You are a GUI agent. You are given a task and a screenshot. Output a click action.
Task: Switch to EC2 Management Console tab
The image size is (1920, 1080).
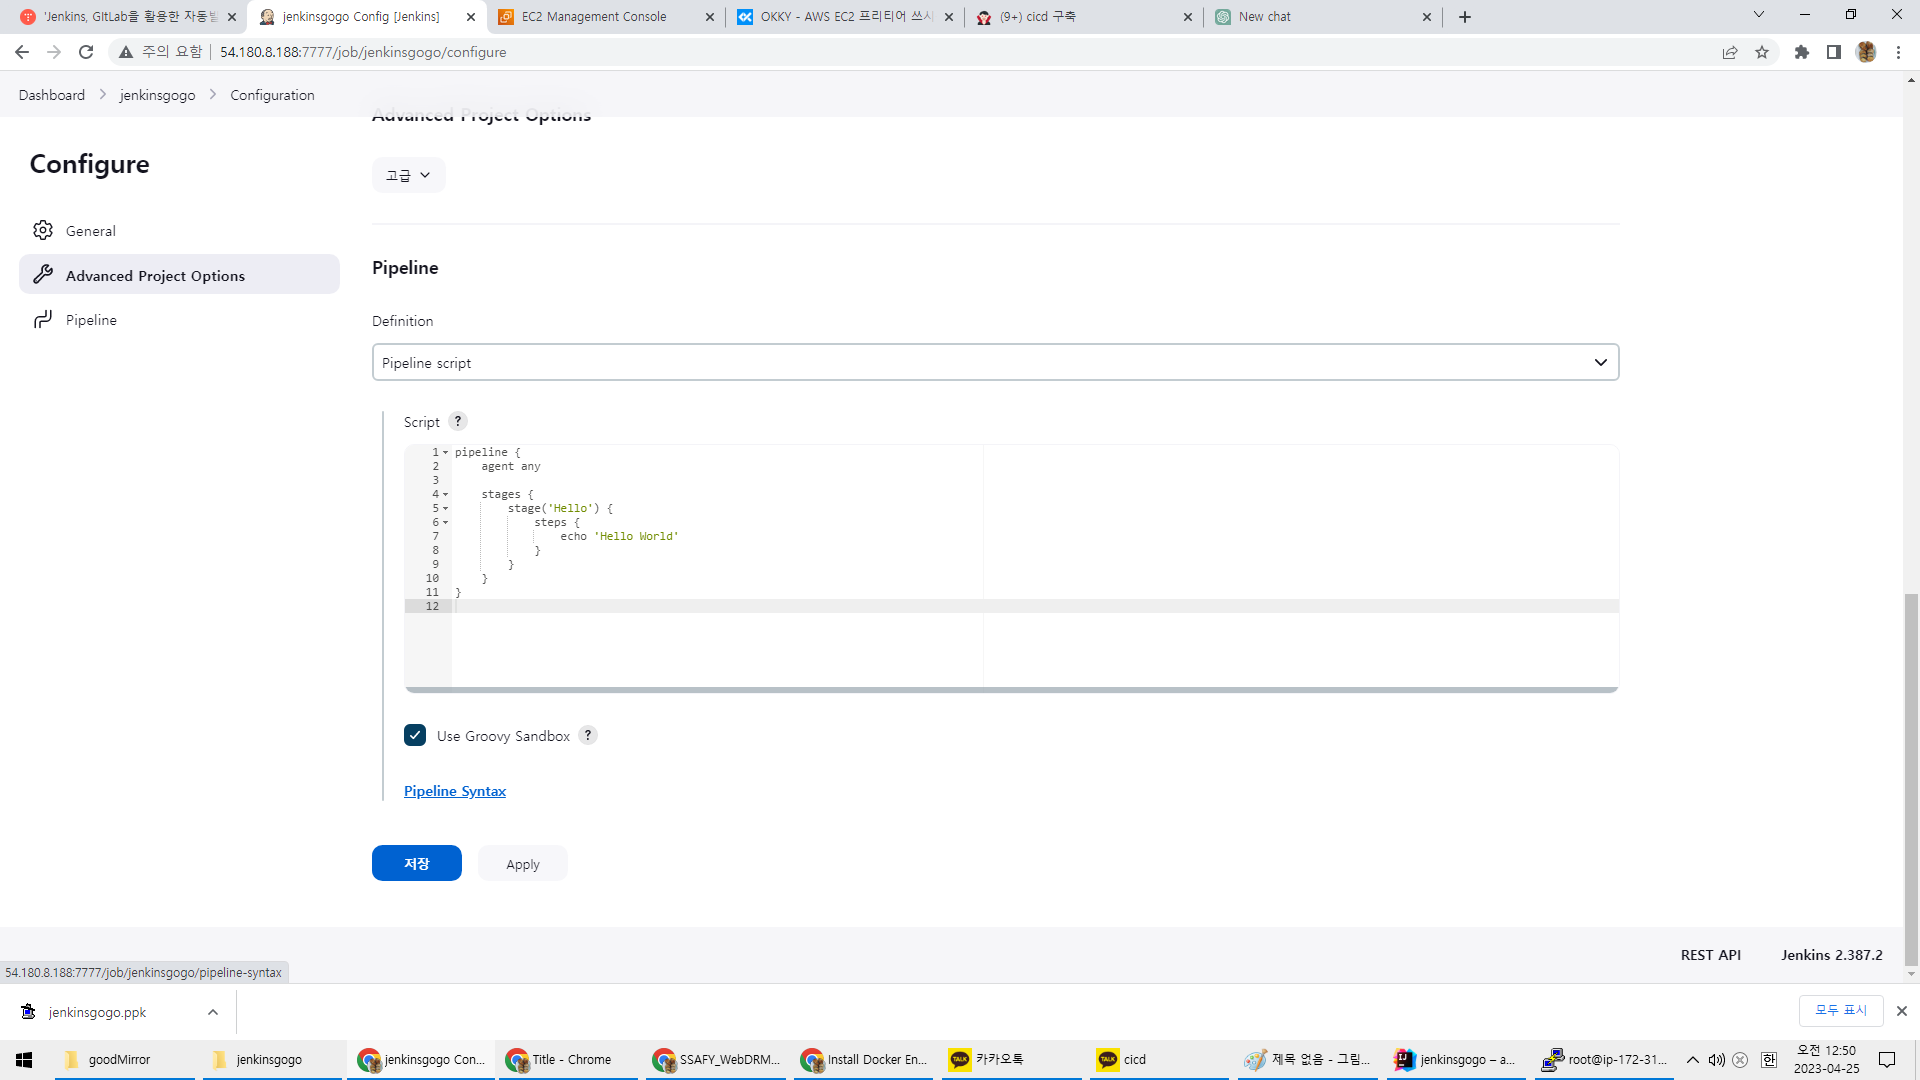point(594,17)
